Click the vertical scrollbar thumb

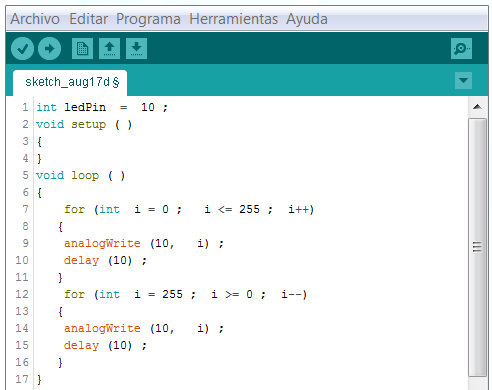click(477, 247)
